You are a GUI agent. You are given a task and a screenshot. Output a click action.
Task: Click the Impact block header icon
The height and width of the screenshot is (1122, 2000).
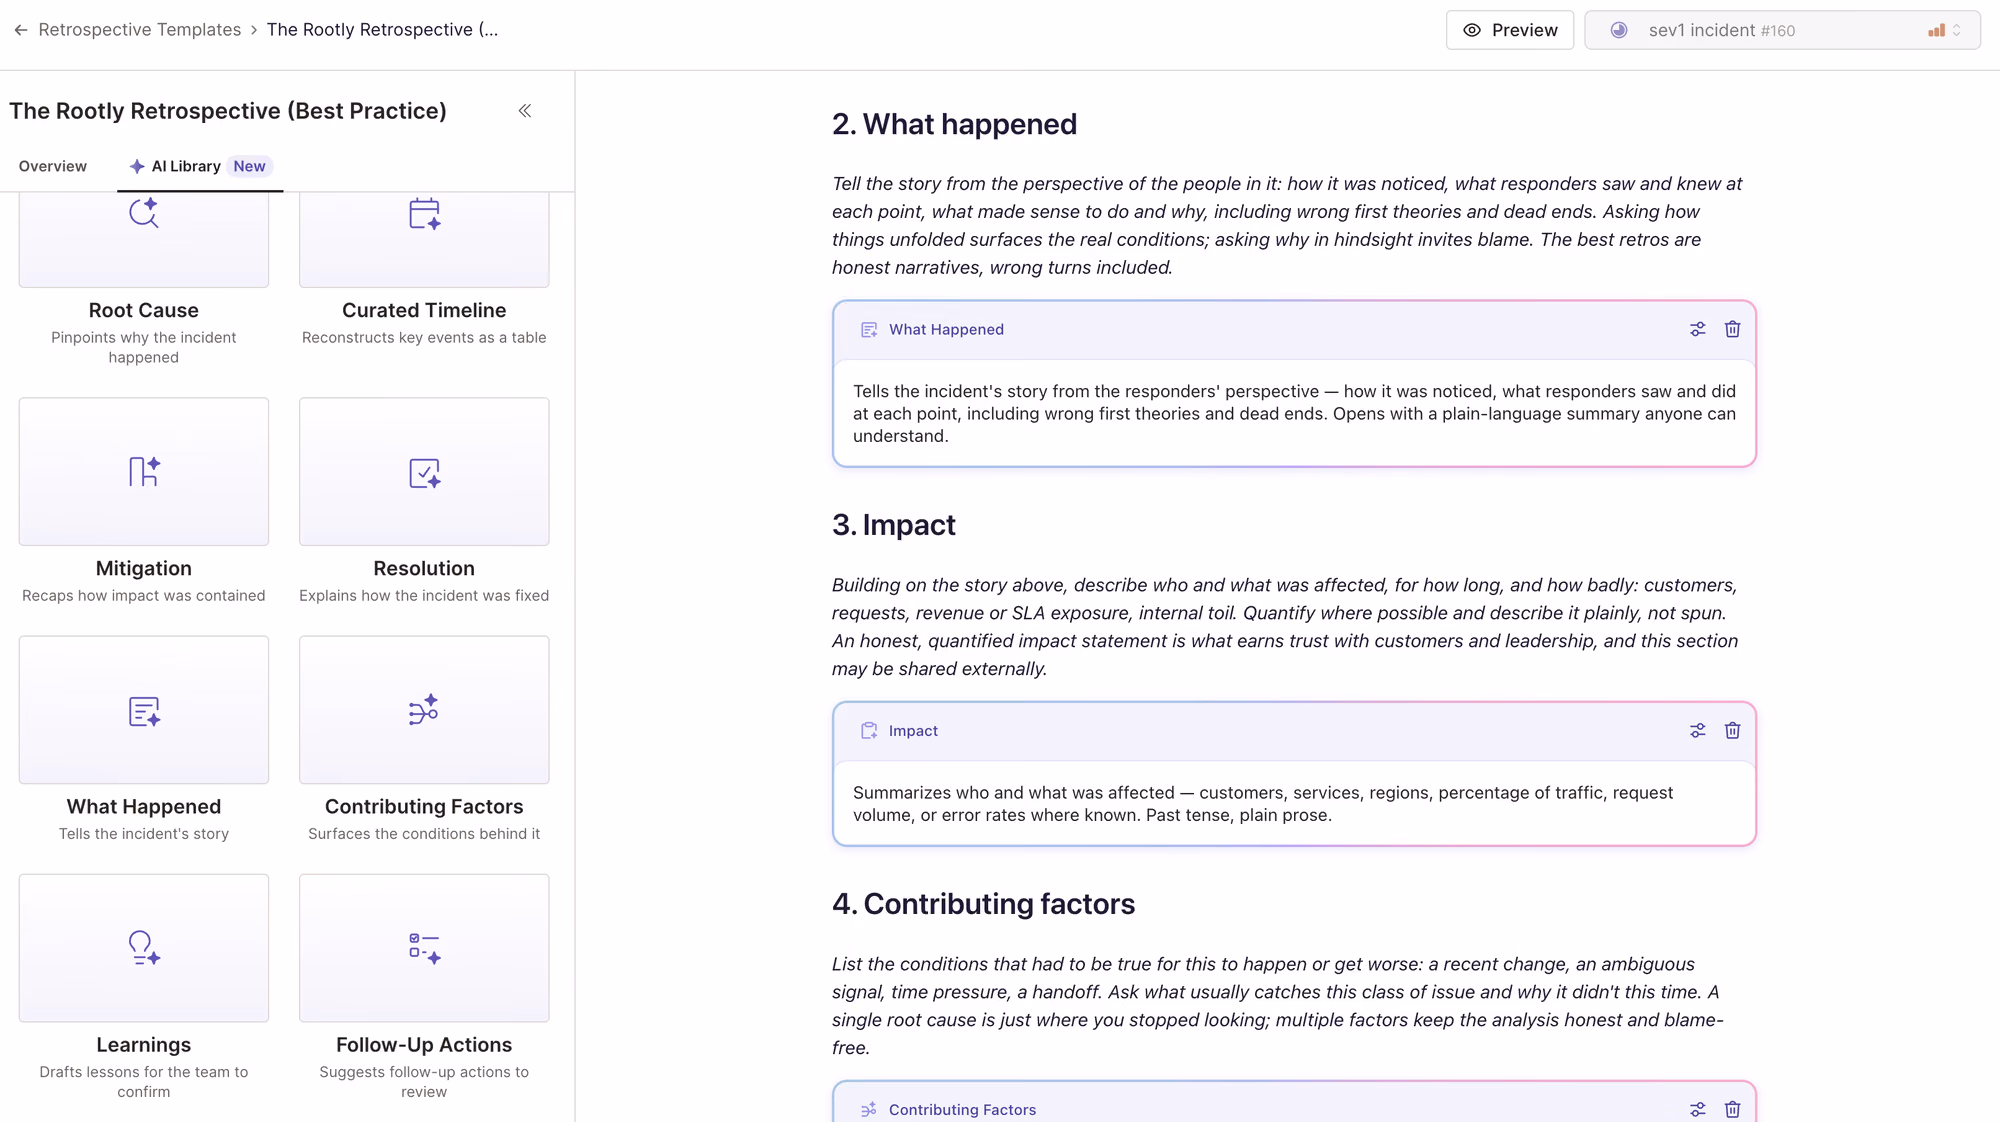869,731
